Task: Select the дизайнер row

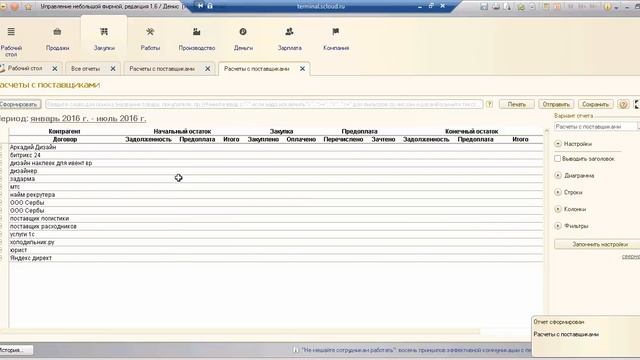Action: (276, 171)
